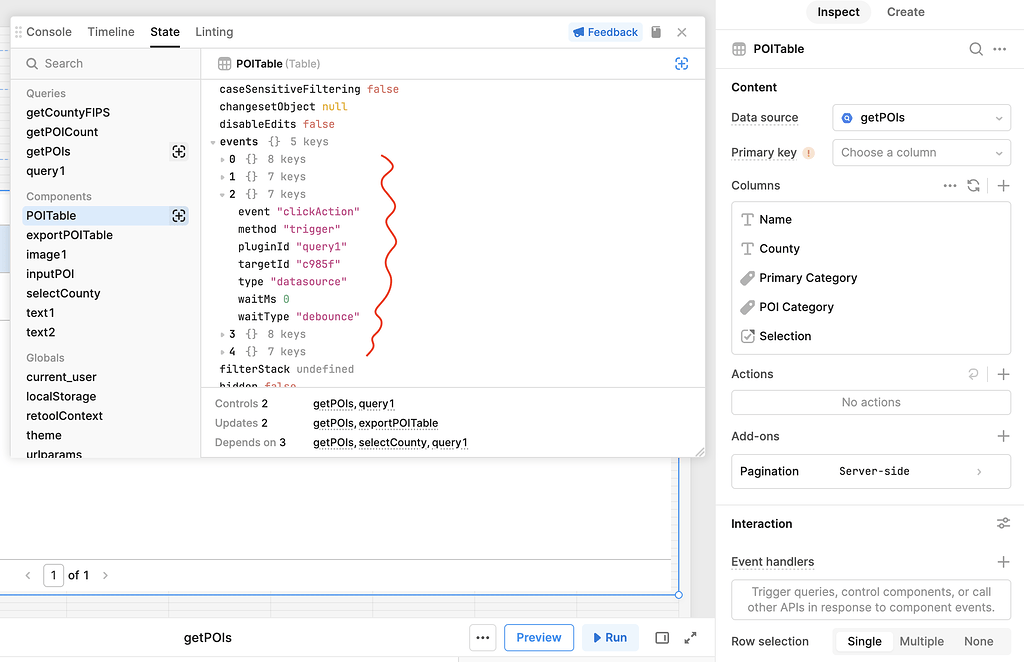This screenshot has height=662, width=1024.
Task: Switch to the Inspect tab
Action: pyautogui.click(x=839, y=12)
